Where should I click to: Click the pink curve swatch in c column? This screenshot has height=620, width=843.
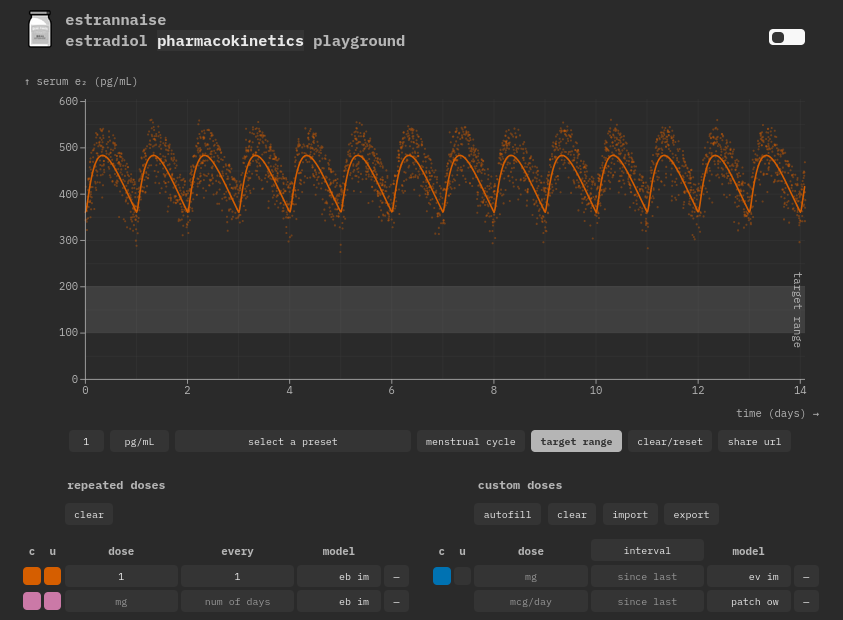click(x=32, y=601)
